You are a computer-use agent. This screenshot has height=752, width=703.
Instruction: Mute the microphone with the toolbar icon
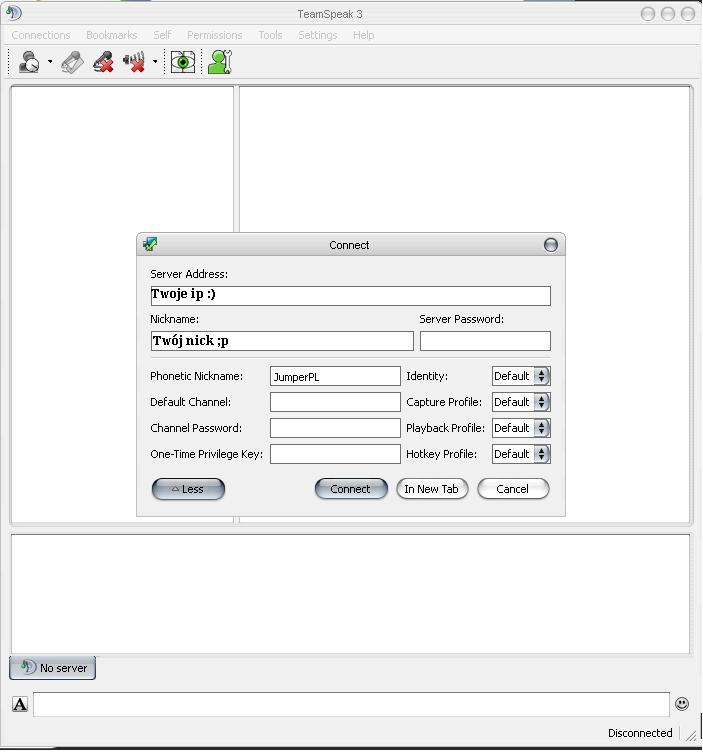pos(103,62)
